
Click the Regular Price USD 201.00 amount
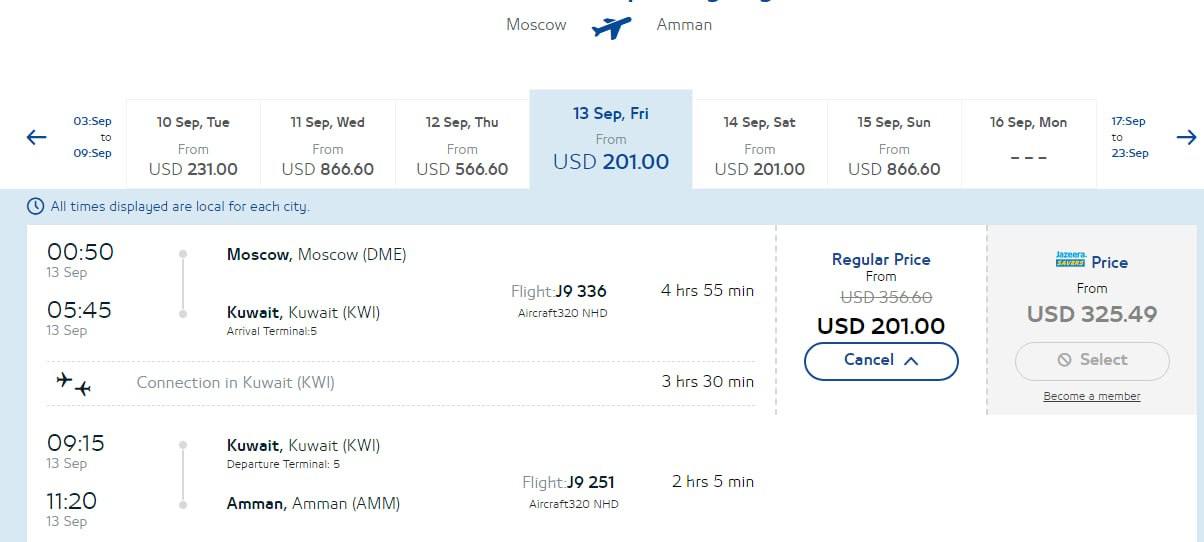pos(880,326)
